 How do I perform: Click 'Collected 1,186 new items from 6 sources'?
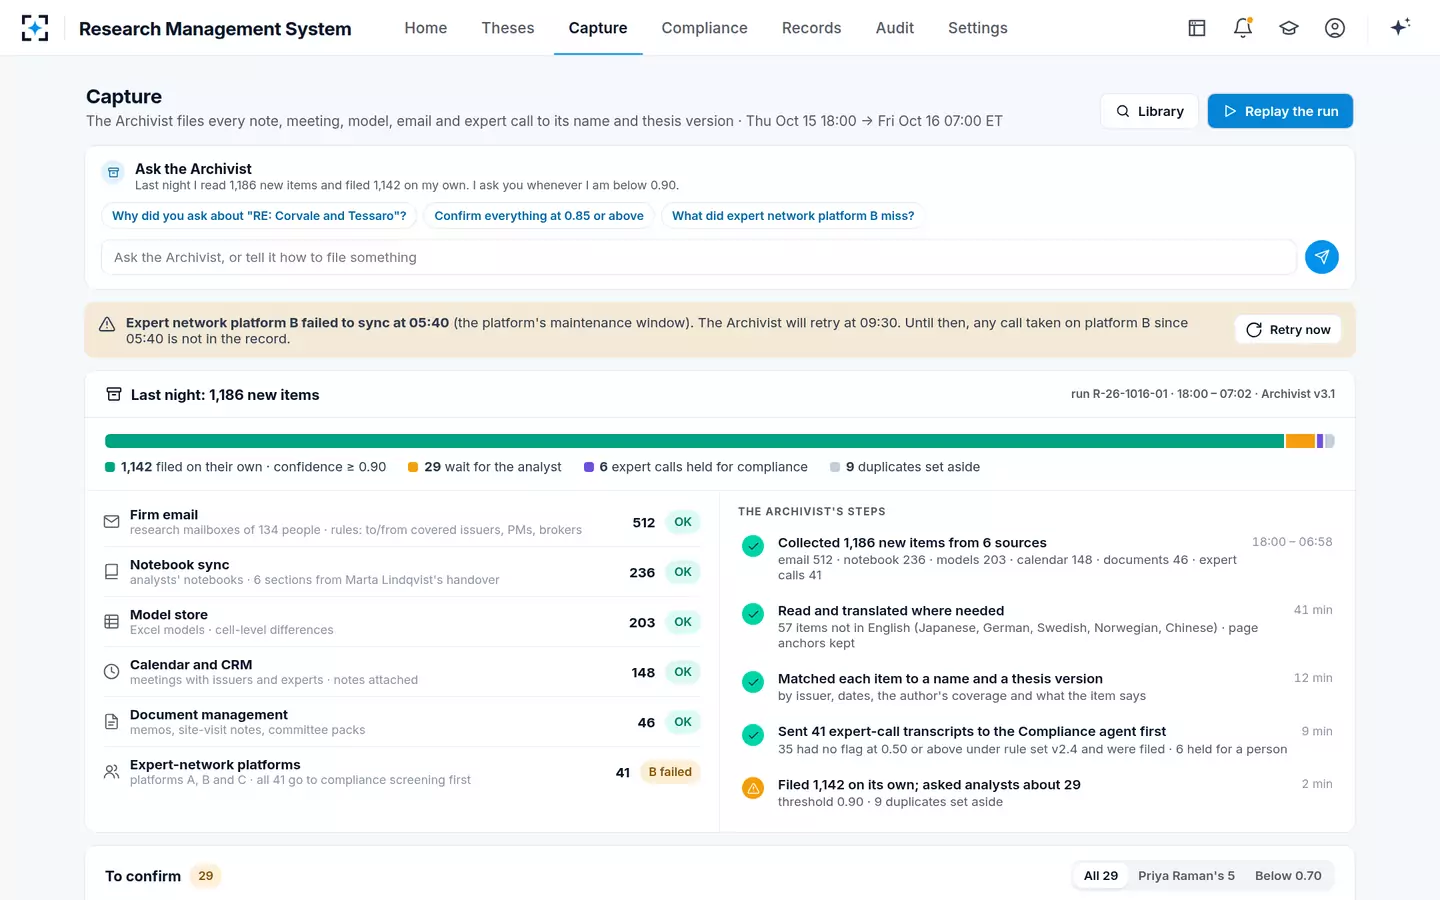pos(912,543)
